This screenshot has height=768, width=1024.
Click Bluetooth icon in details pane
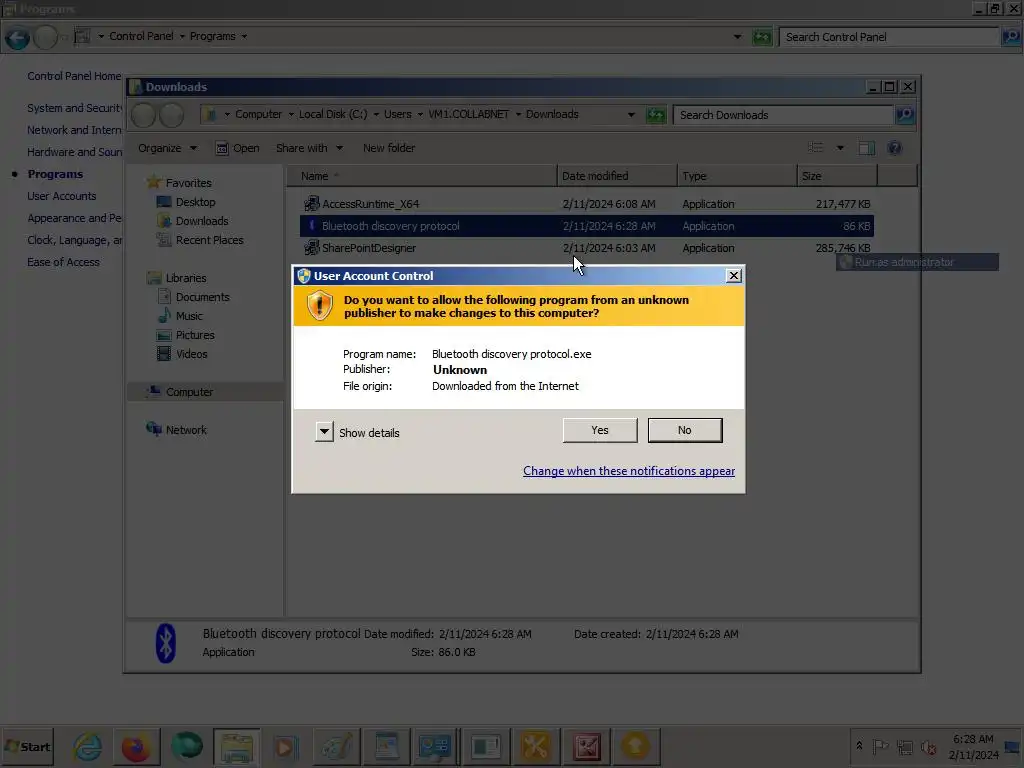[166, 643]
